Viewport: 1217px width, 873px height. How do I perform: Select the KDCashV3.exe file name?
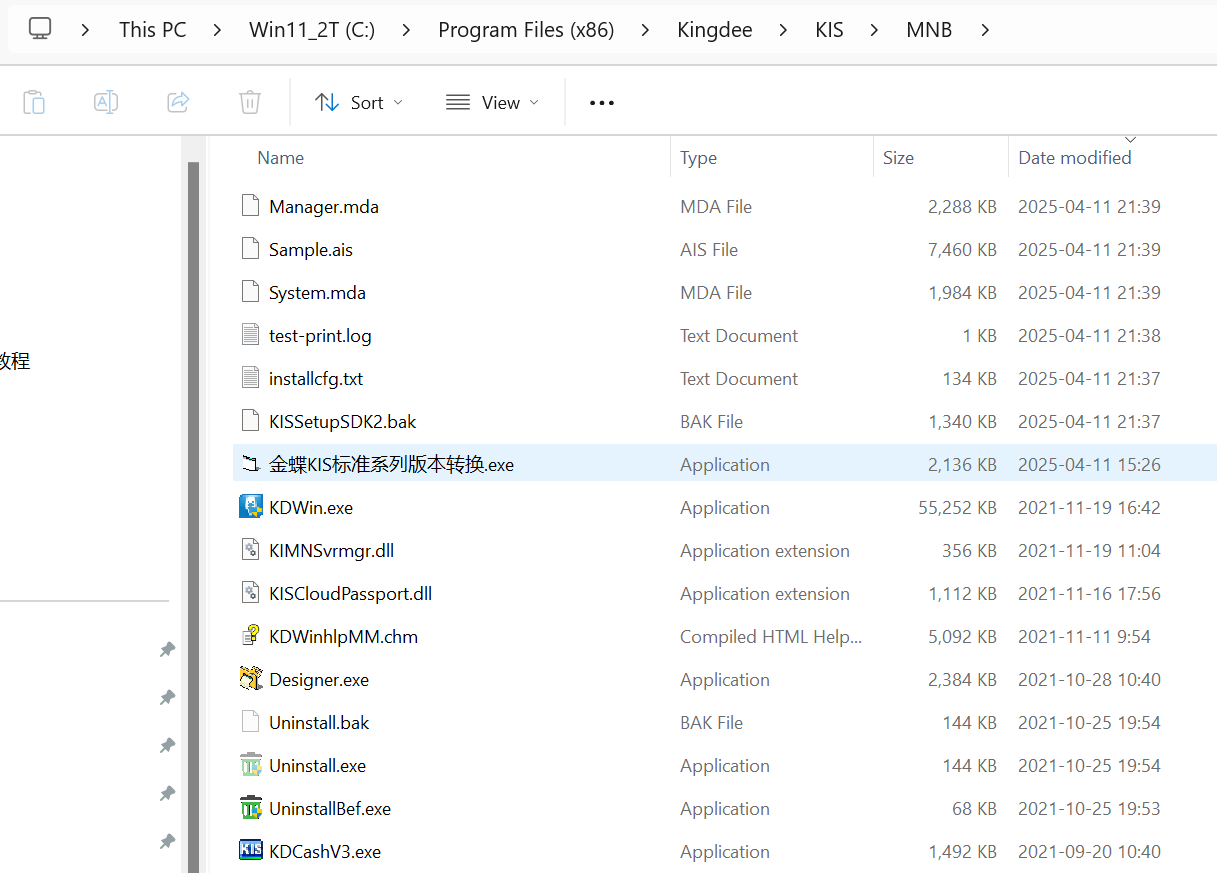click(x=325, y=851)
